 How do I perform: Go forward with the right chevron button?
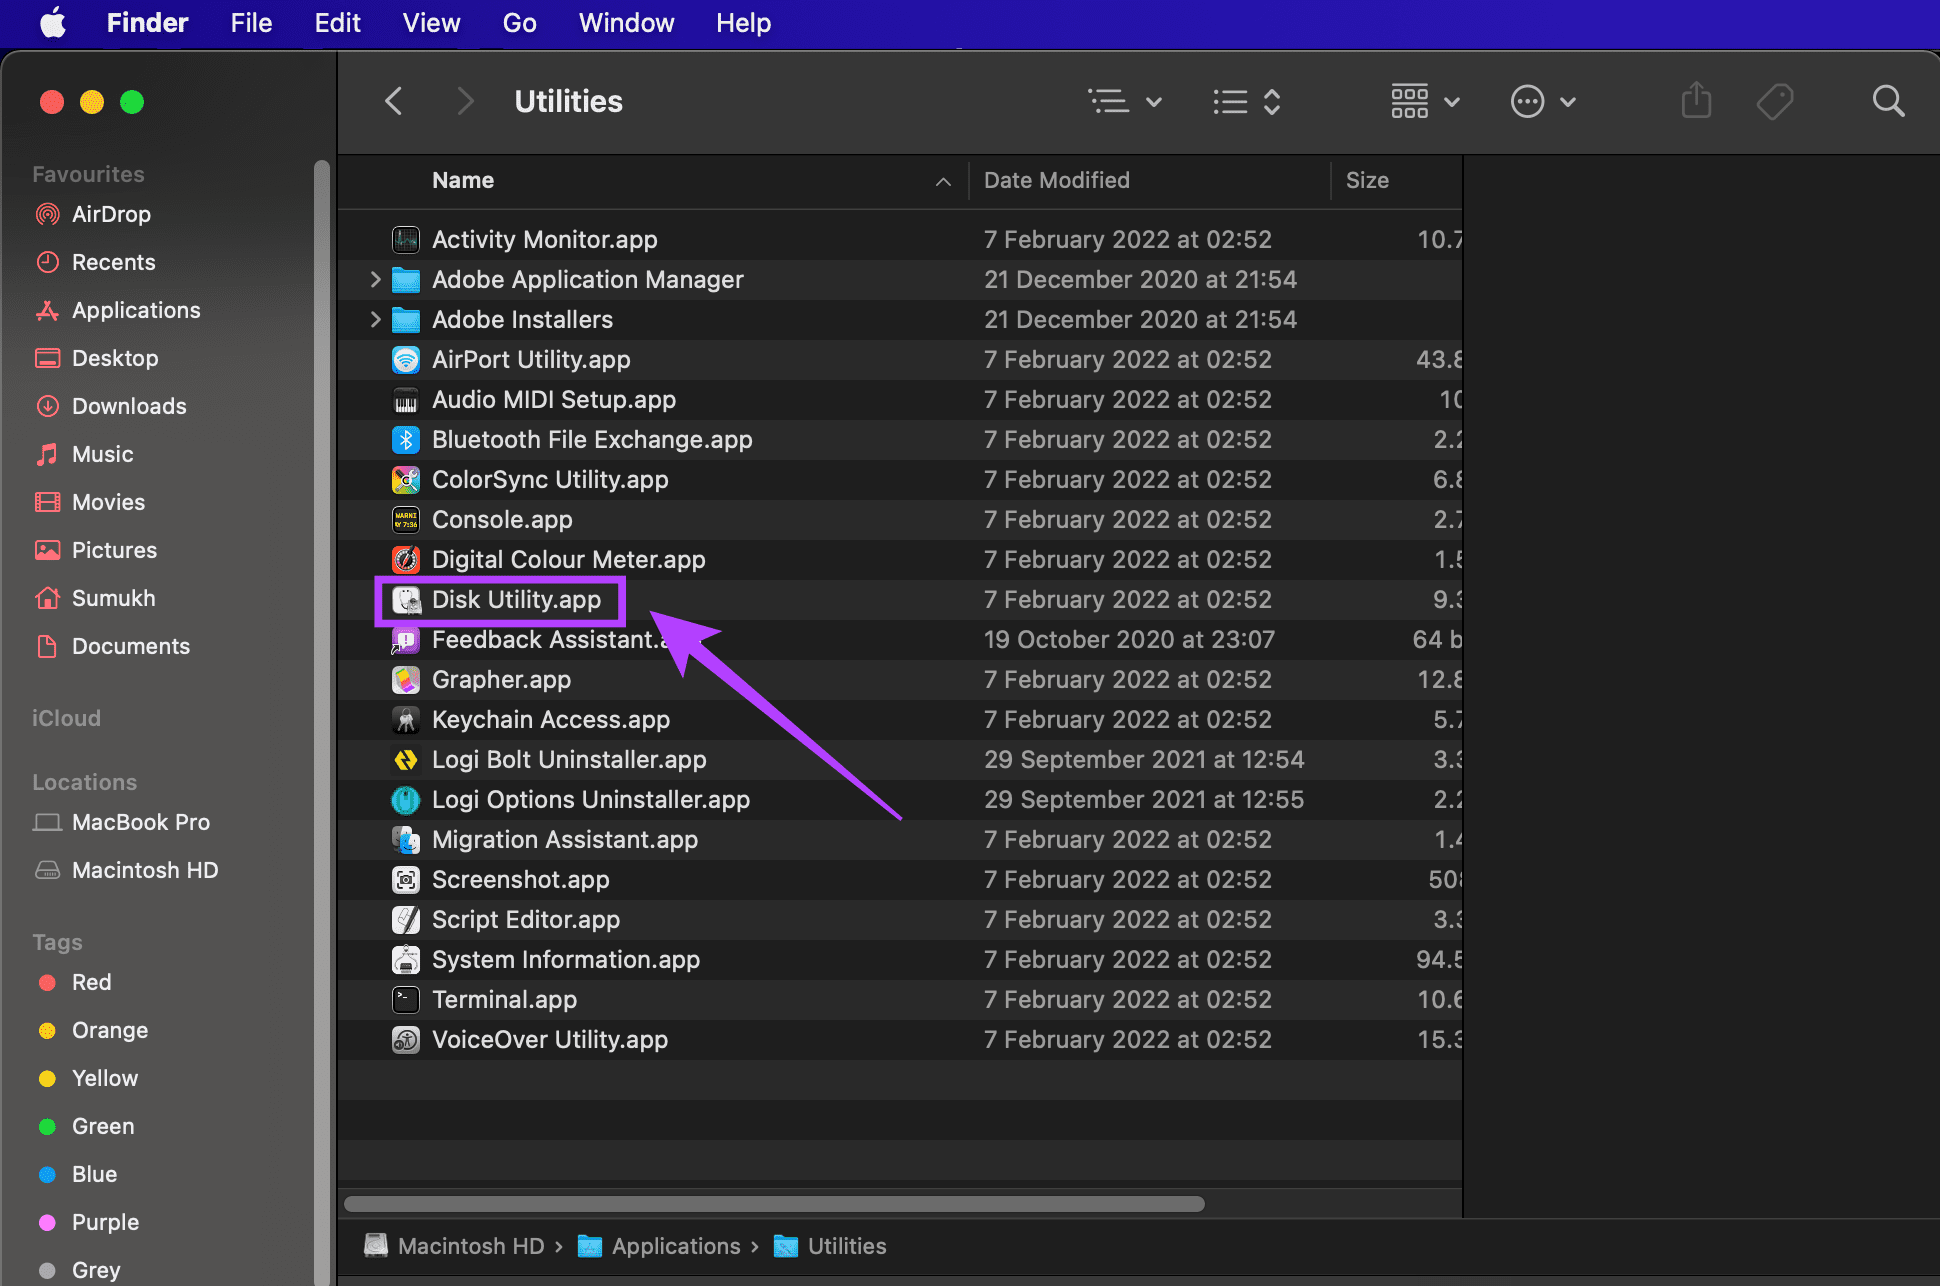pyautogui.click(x=465, y=101)
